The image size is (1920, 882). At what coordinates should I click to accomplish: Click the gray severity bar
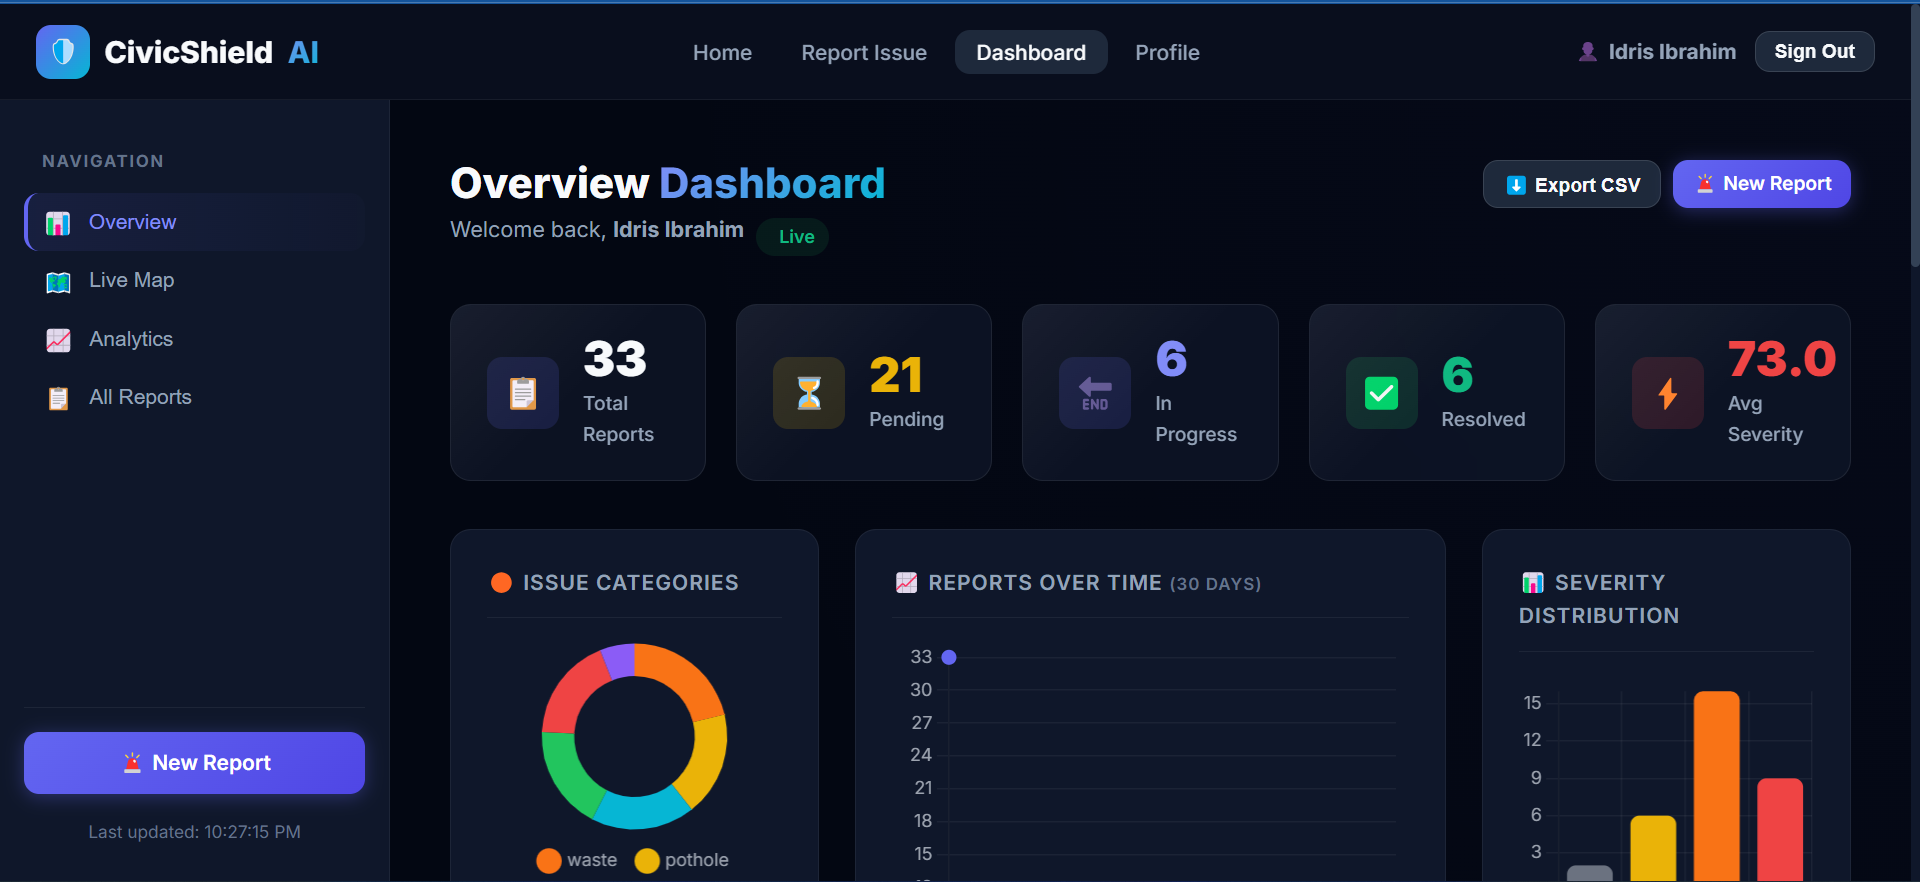pos(1590,873)
